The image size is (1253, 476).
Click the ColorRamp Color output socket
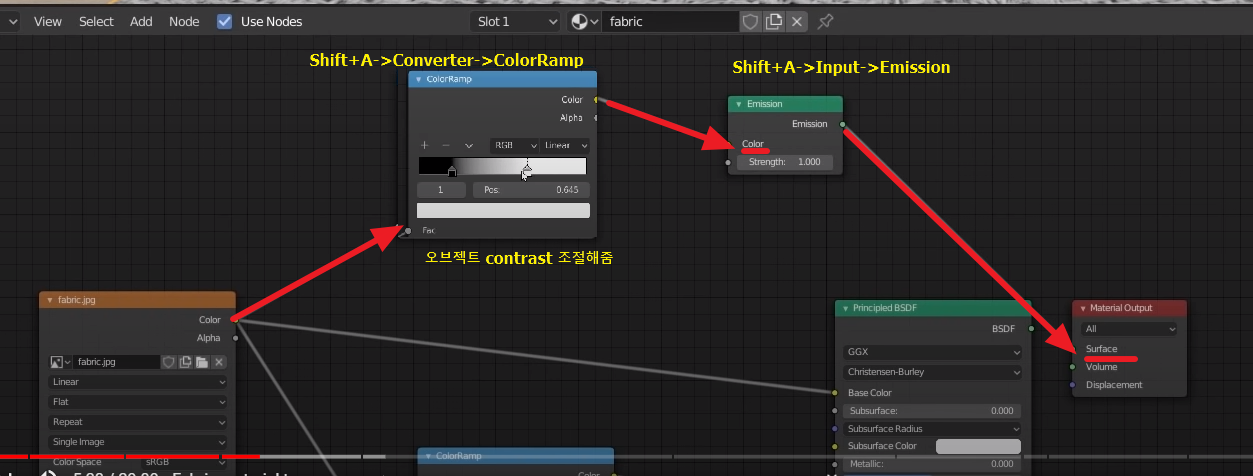597,100
